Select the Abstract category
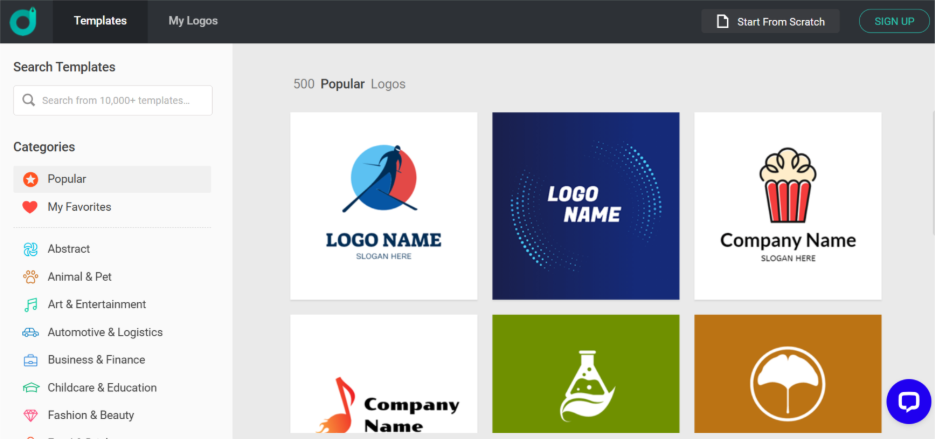The width and height of the screenshot is (936, 439). click(112, 249)
